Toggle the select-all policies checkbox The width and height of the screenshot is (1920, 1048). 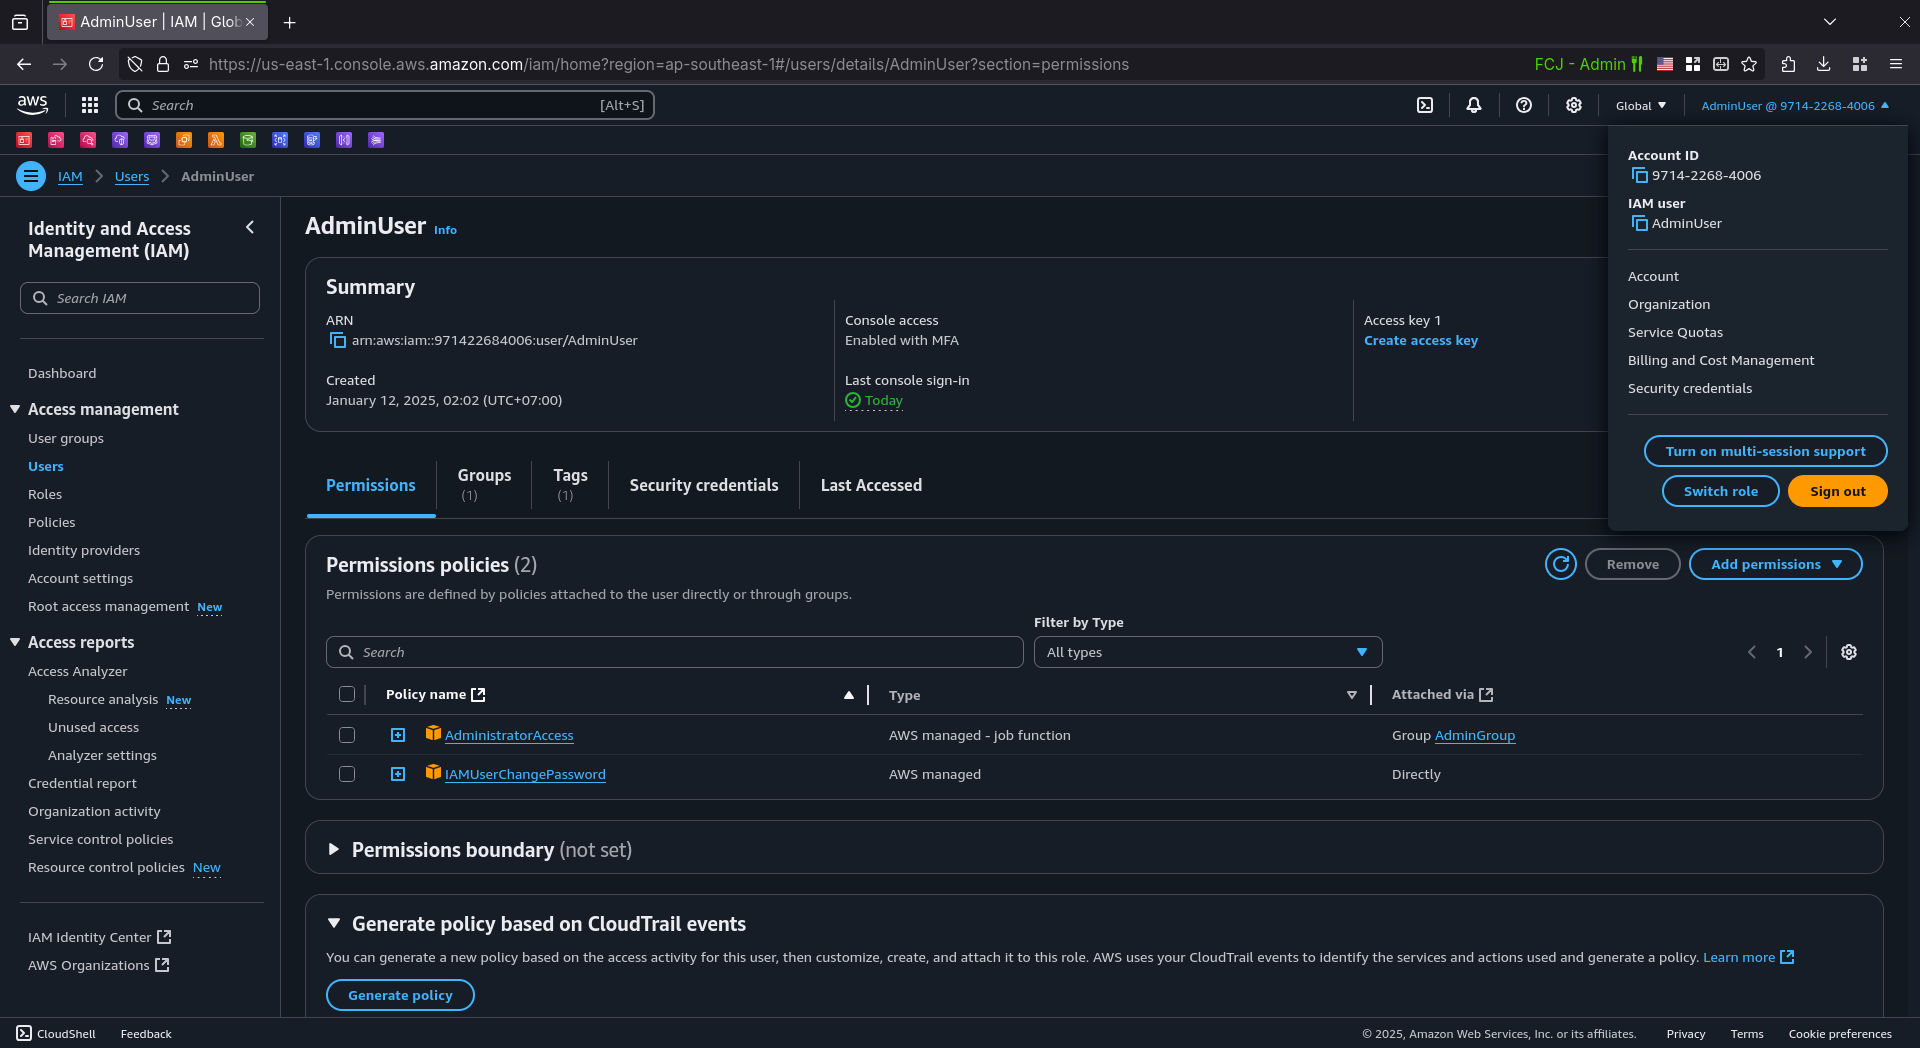click(x=347, y=694)
